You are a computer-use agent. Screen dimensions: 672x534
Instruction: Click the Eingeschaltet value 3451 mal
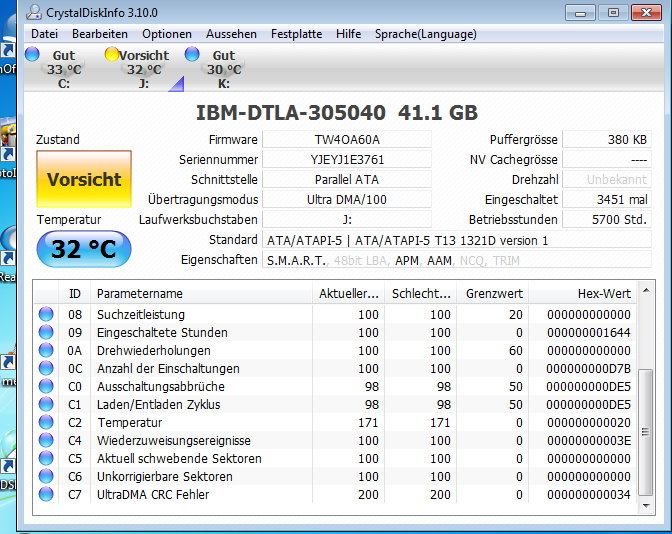click(607, 200)
